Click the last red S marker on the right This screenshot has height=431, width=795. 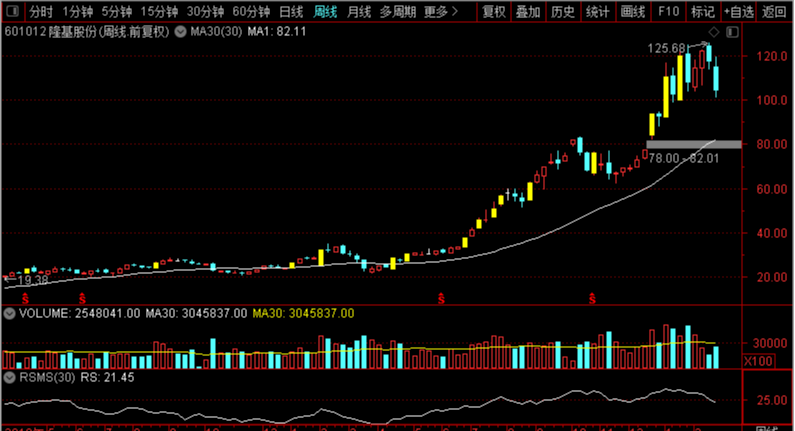pyautogui.click(x=593, y=298)
